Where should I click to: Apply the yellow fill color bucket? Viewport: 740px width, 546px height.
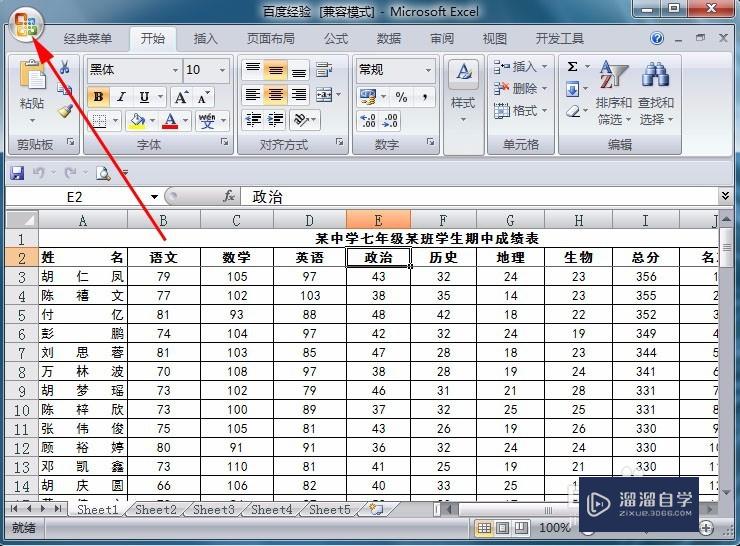137,121
